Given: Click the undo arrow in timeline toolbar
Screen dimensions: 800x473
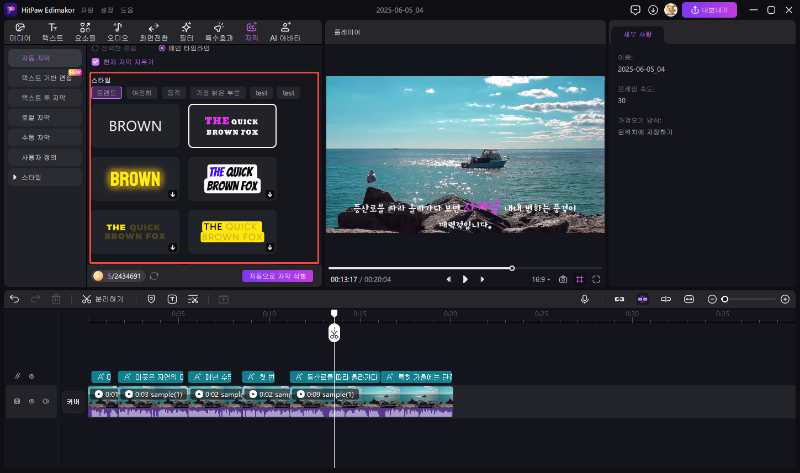Looking at the screenshot, I should tap(14, 299).
